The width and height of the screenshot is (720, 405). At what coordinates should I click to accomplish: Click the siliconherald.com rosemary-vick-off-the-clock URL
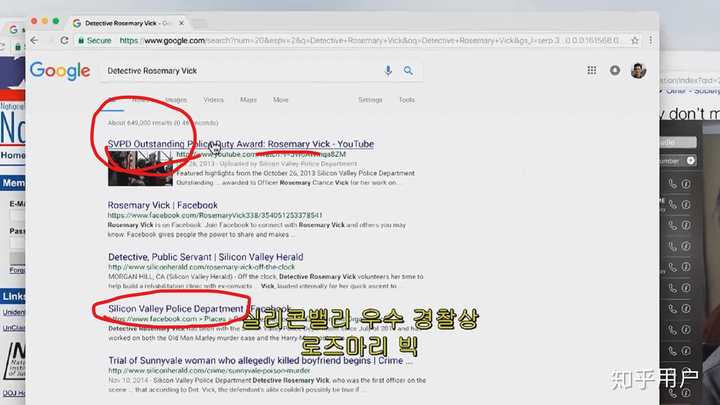(202, 267)
